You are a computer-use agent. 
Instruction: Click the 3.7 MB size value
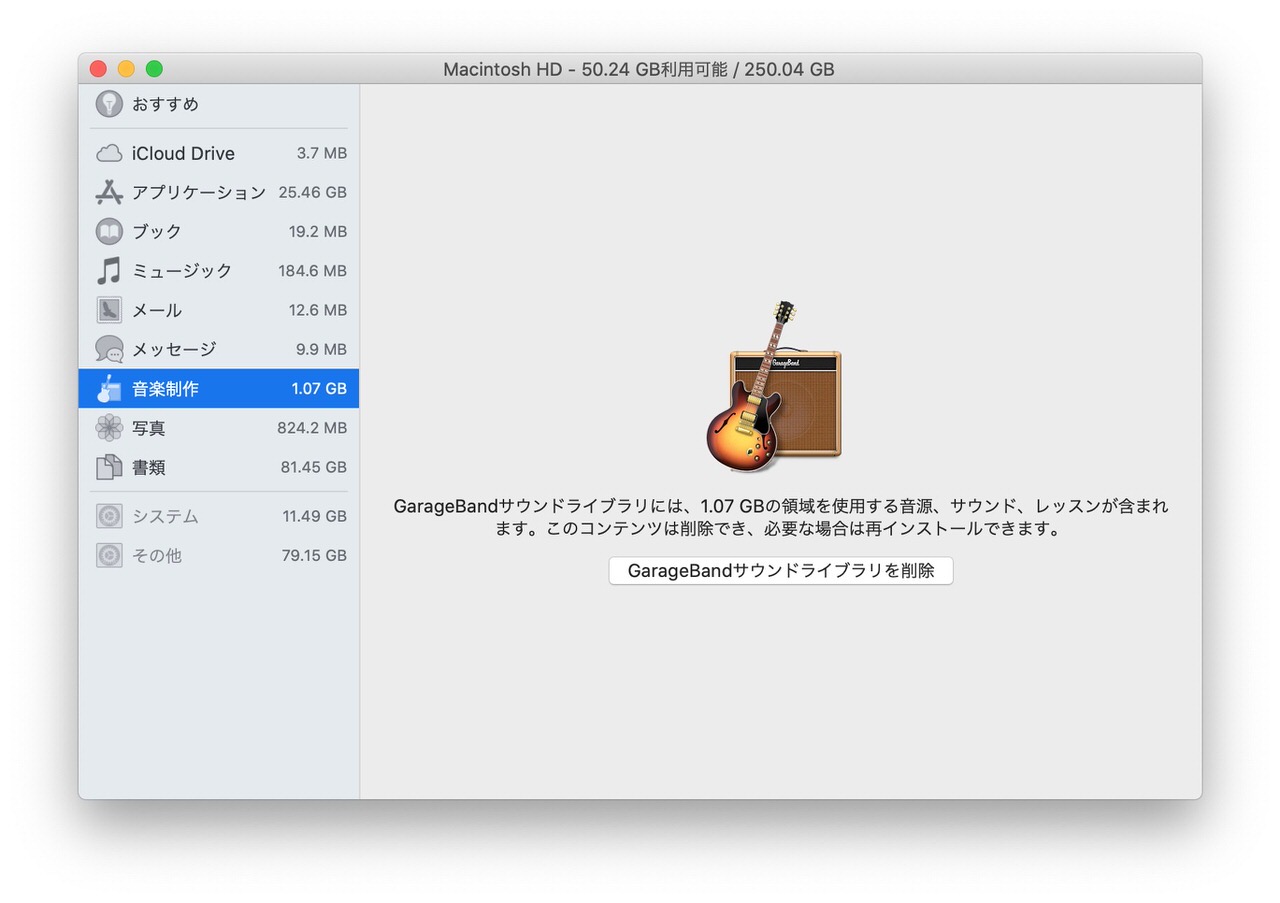pos(322,154)
